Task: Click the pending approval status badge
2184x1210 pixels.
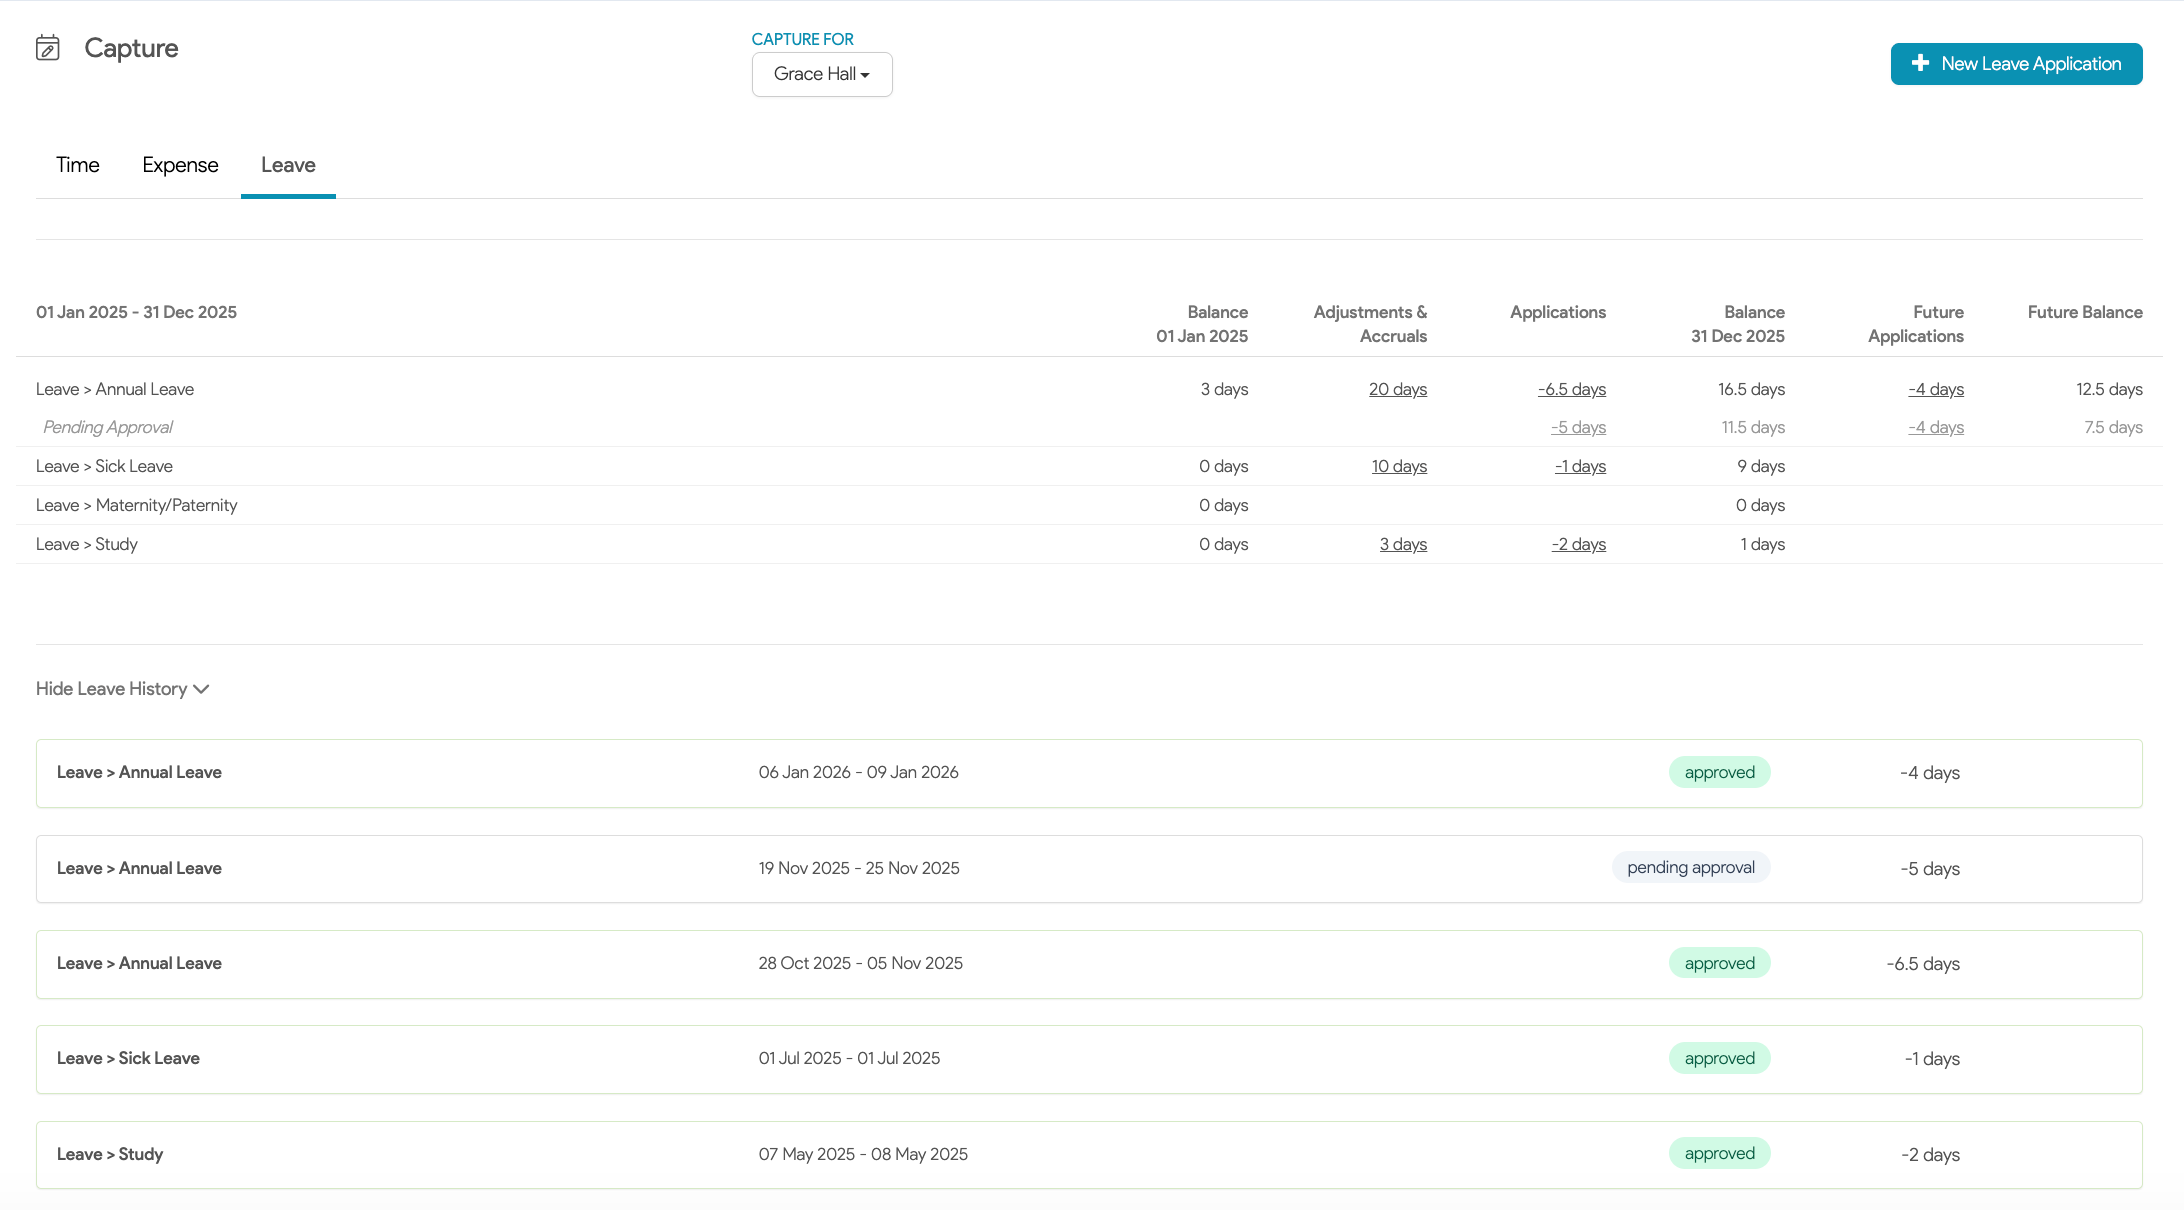Action: point(1690,868)
